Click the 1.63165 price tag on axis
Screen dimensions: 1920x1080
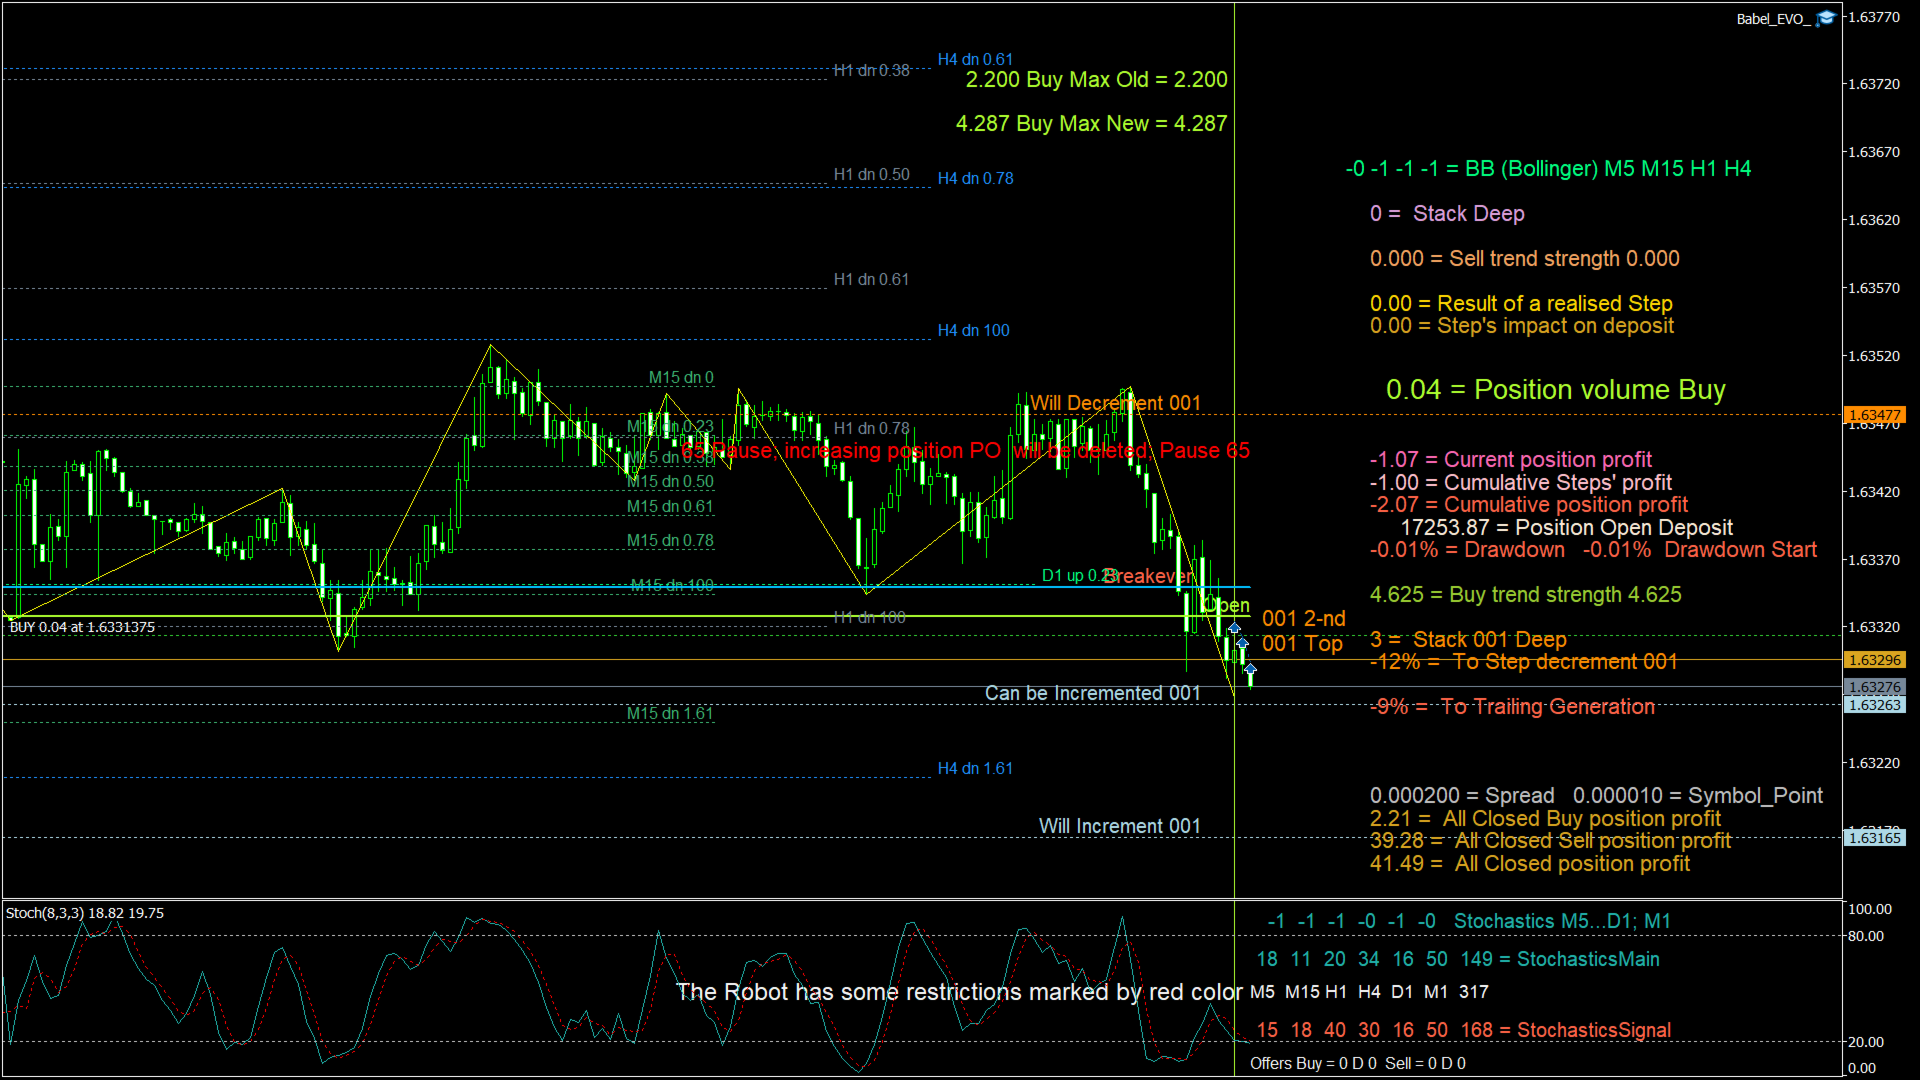click(1874, 838)
